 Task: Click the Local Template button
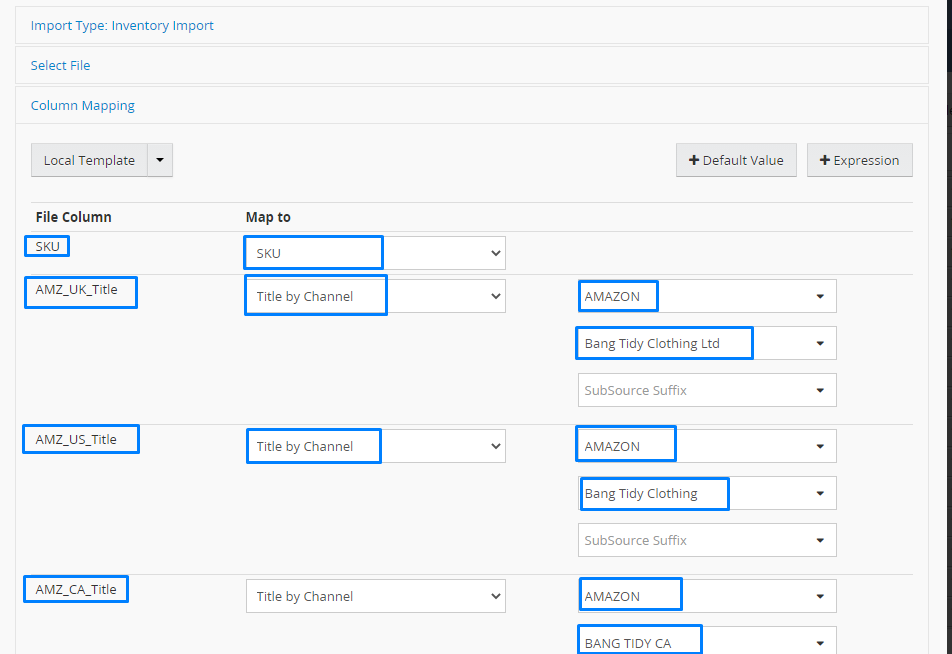pos(89,160)
